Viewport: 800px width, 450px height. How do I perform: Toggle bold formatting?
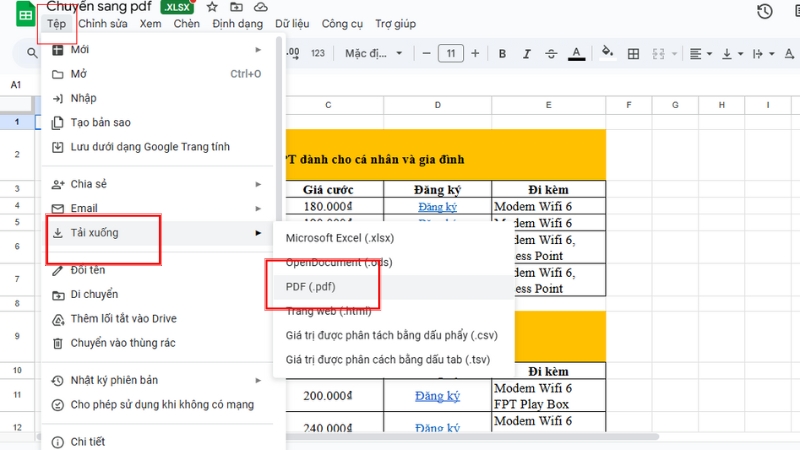(x=502, y=54)
